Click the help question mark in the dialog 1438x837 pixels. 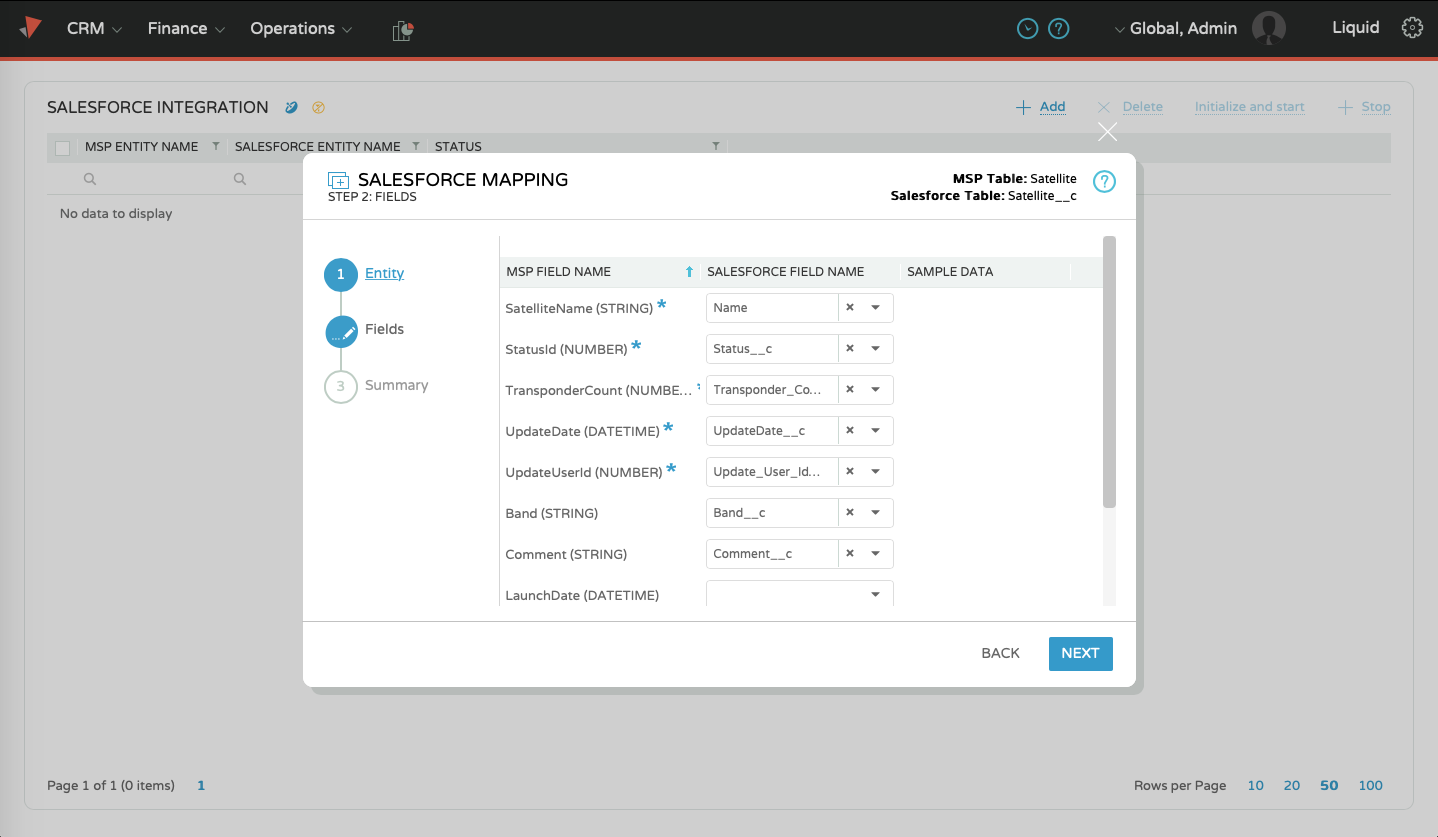click(1103, 181)
